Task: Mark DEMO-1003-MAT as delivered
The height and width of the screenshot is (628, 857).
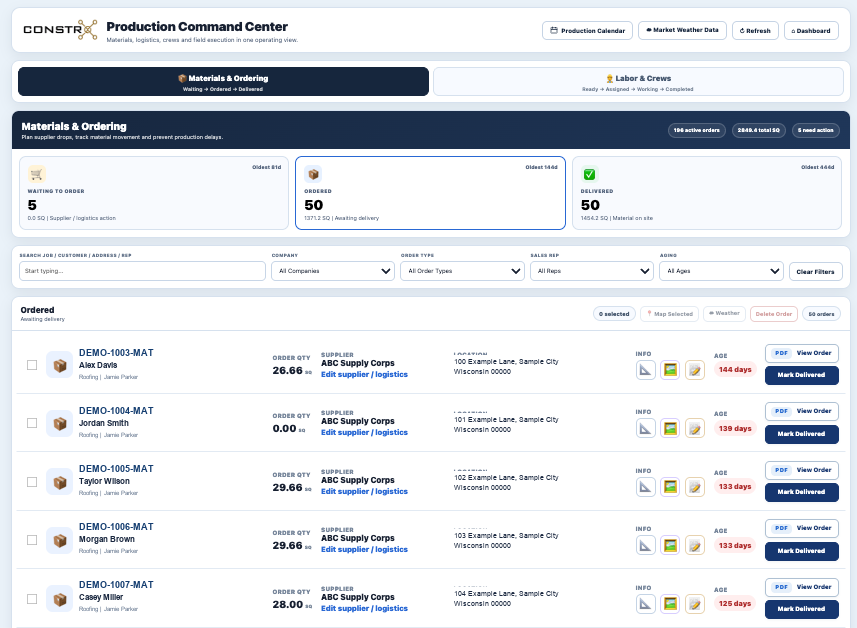Action: (x=801, y=375)
